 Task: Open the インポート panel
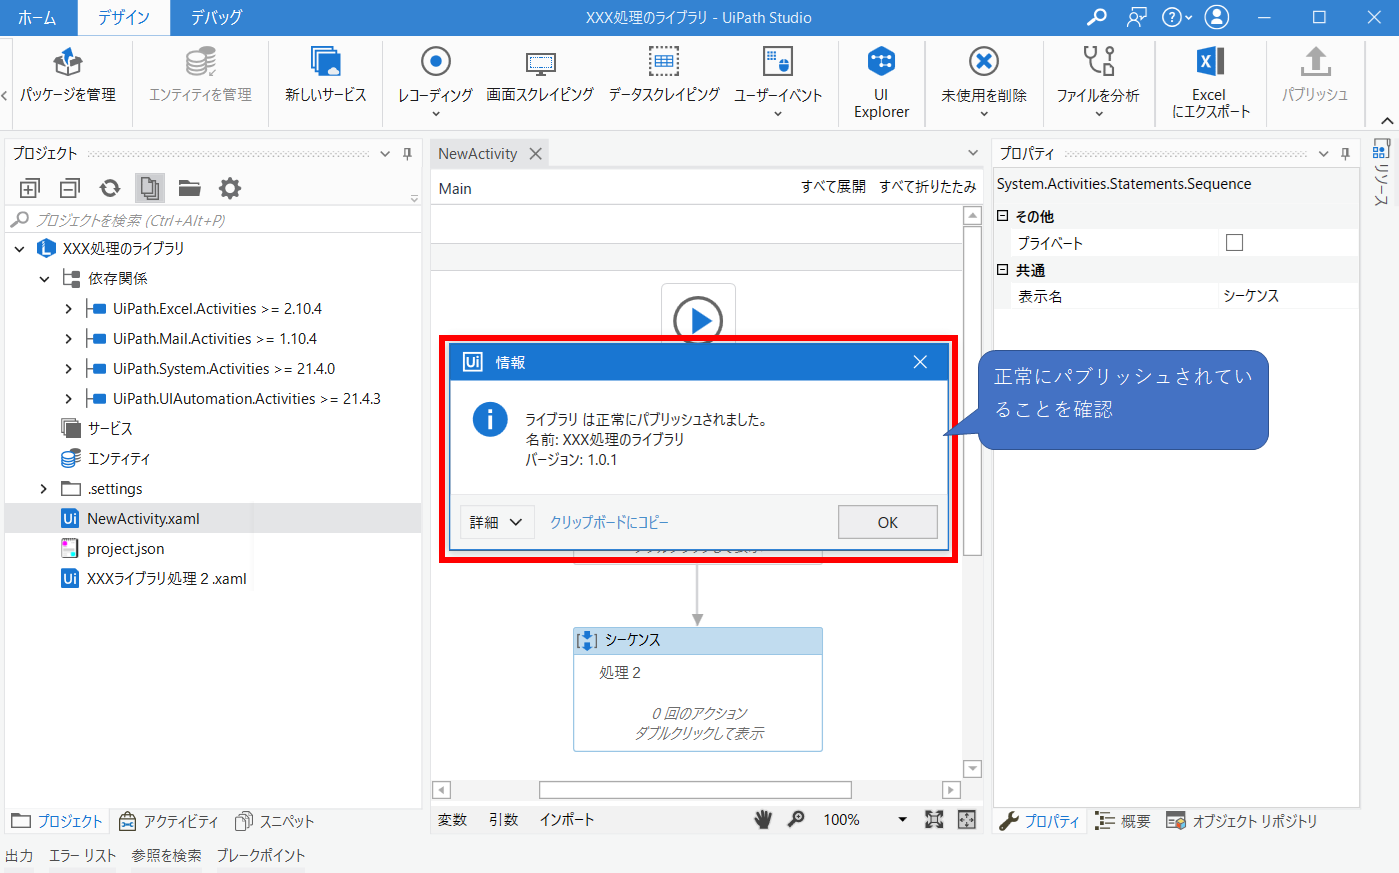click(x=567, y=819)
